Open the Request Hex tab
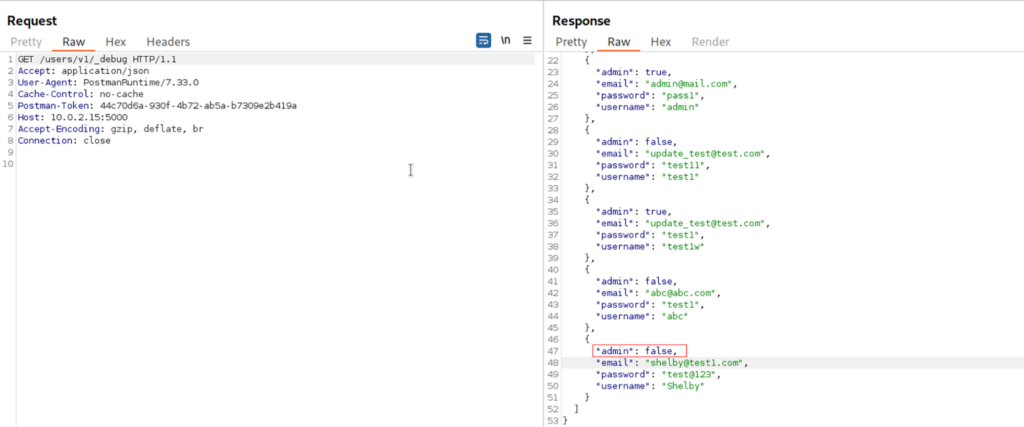The height and width of the screenshot is (427, 1024). (x=116, y=42)
